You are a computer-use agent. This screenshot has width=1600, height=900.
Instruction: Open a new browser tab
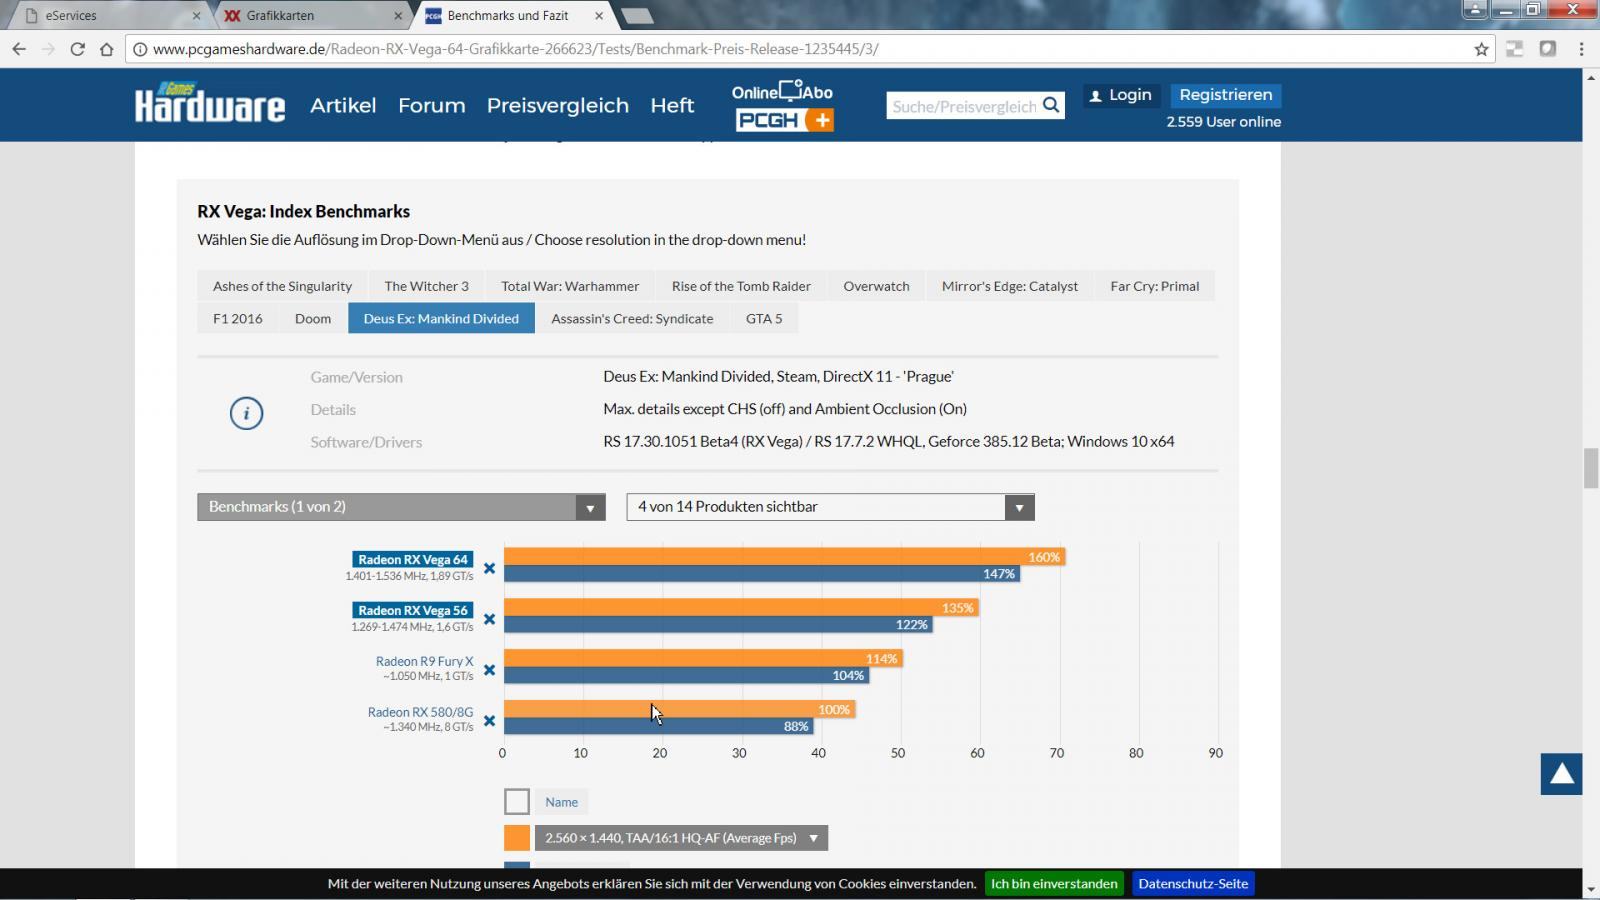pos(637,16)
